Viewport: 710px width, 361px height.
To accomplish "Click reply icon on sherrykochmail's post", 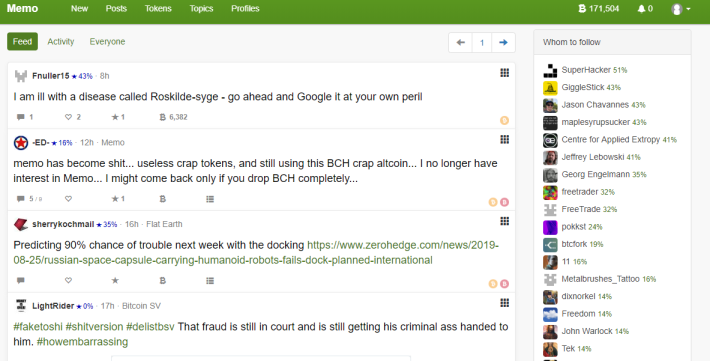I will pyautogui.click(x=20, y=281).
